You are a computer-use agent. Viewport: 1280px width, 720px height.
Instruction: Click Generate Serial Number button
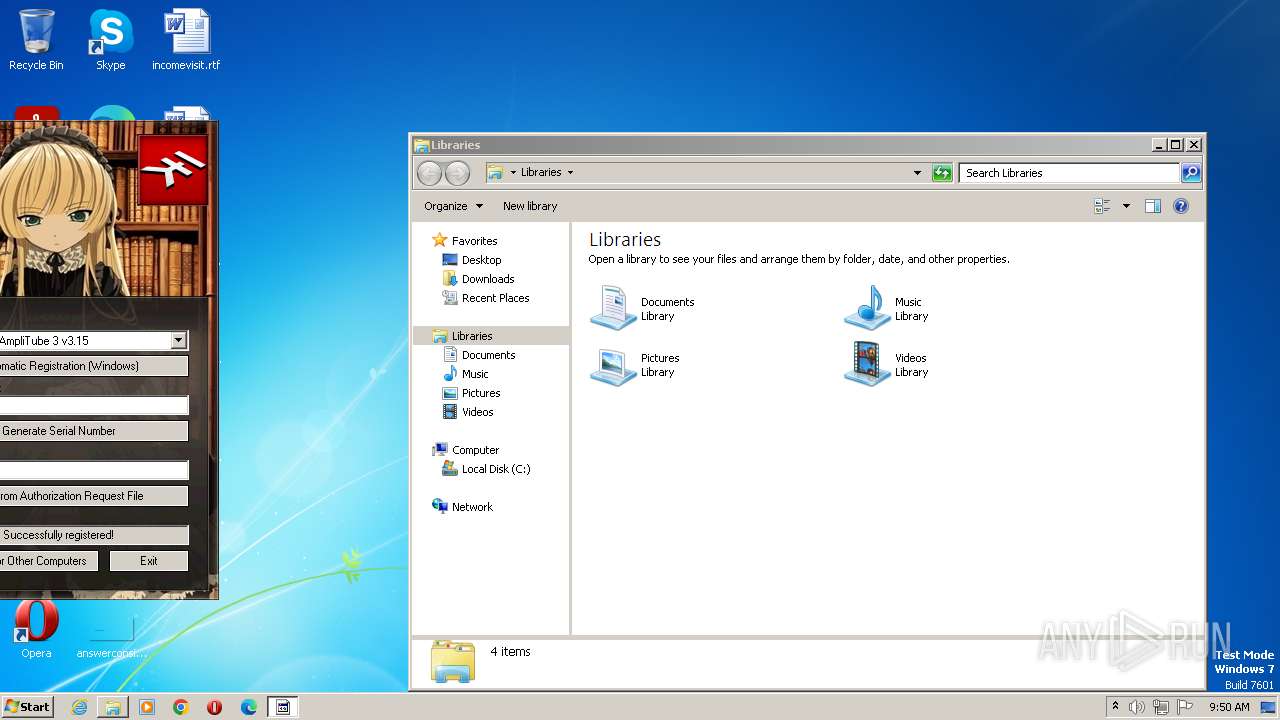[x=94, y=431]
